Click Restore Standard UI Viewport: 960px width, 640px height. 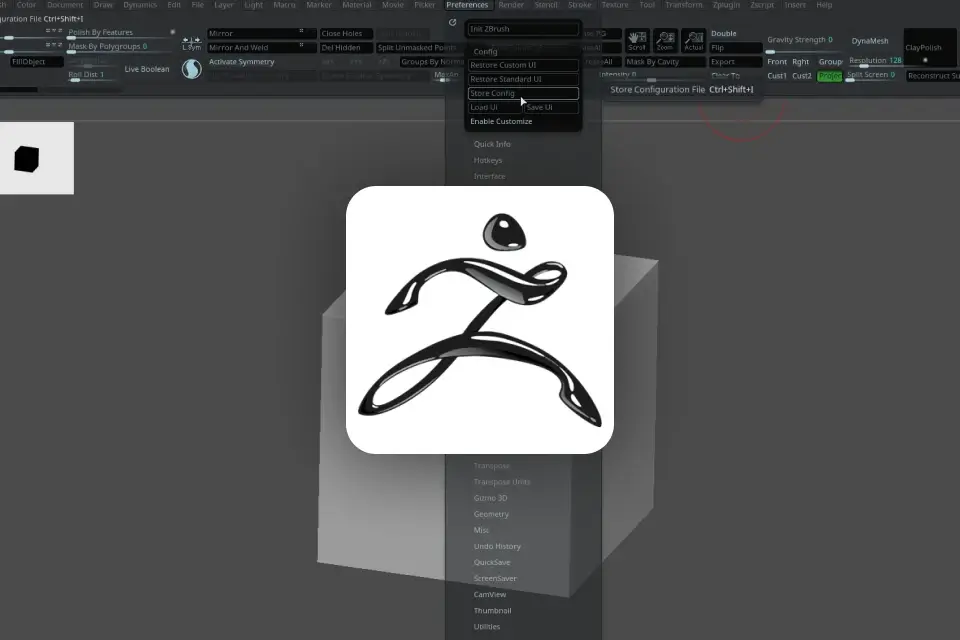point(523,79)
